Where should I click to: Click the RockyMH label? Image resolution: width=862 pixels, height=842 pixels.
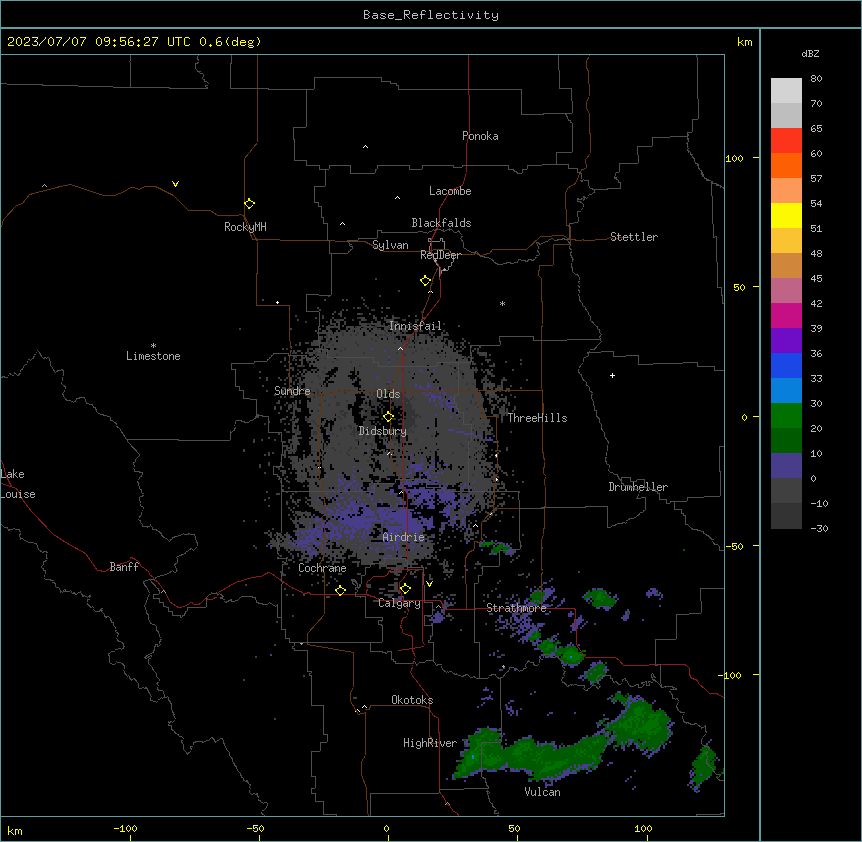pyautogui.click(x=245, y=227)
